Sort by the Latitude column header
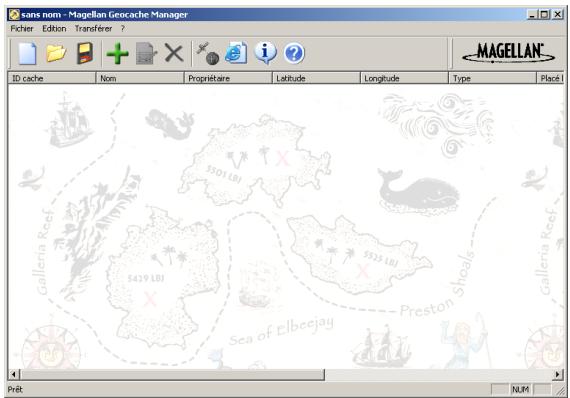The image size is (570, 398). pos(316,78)
